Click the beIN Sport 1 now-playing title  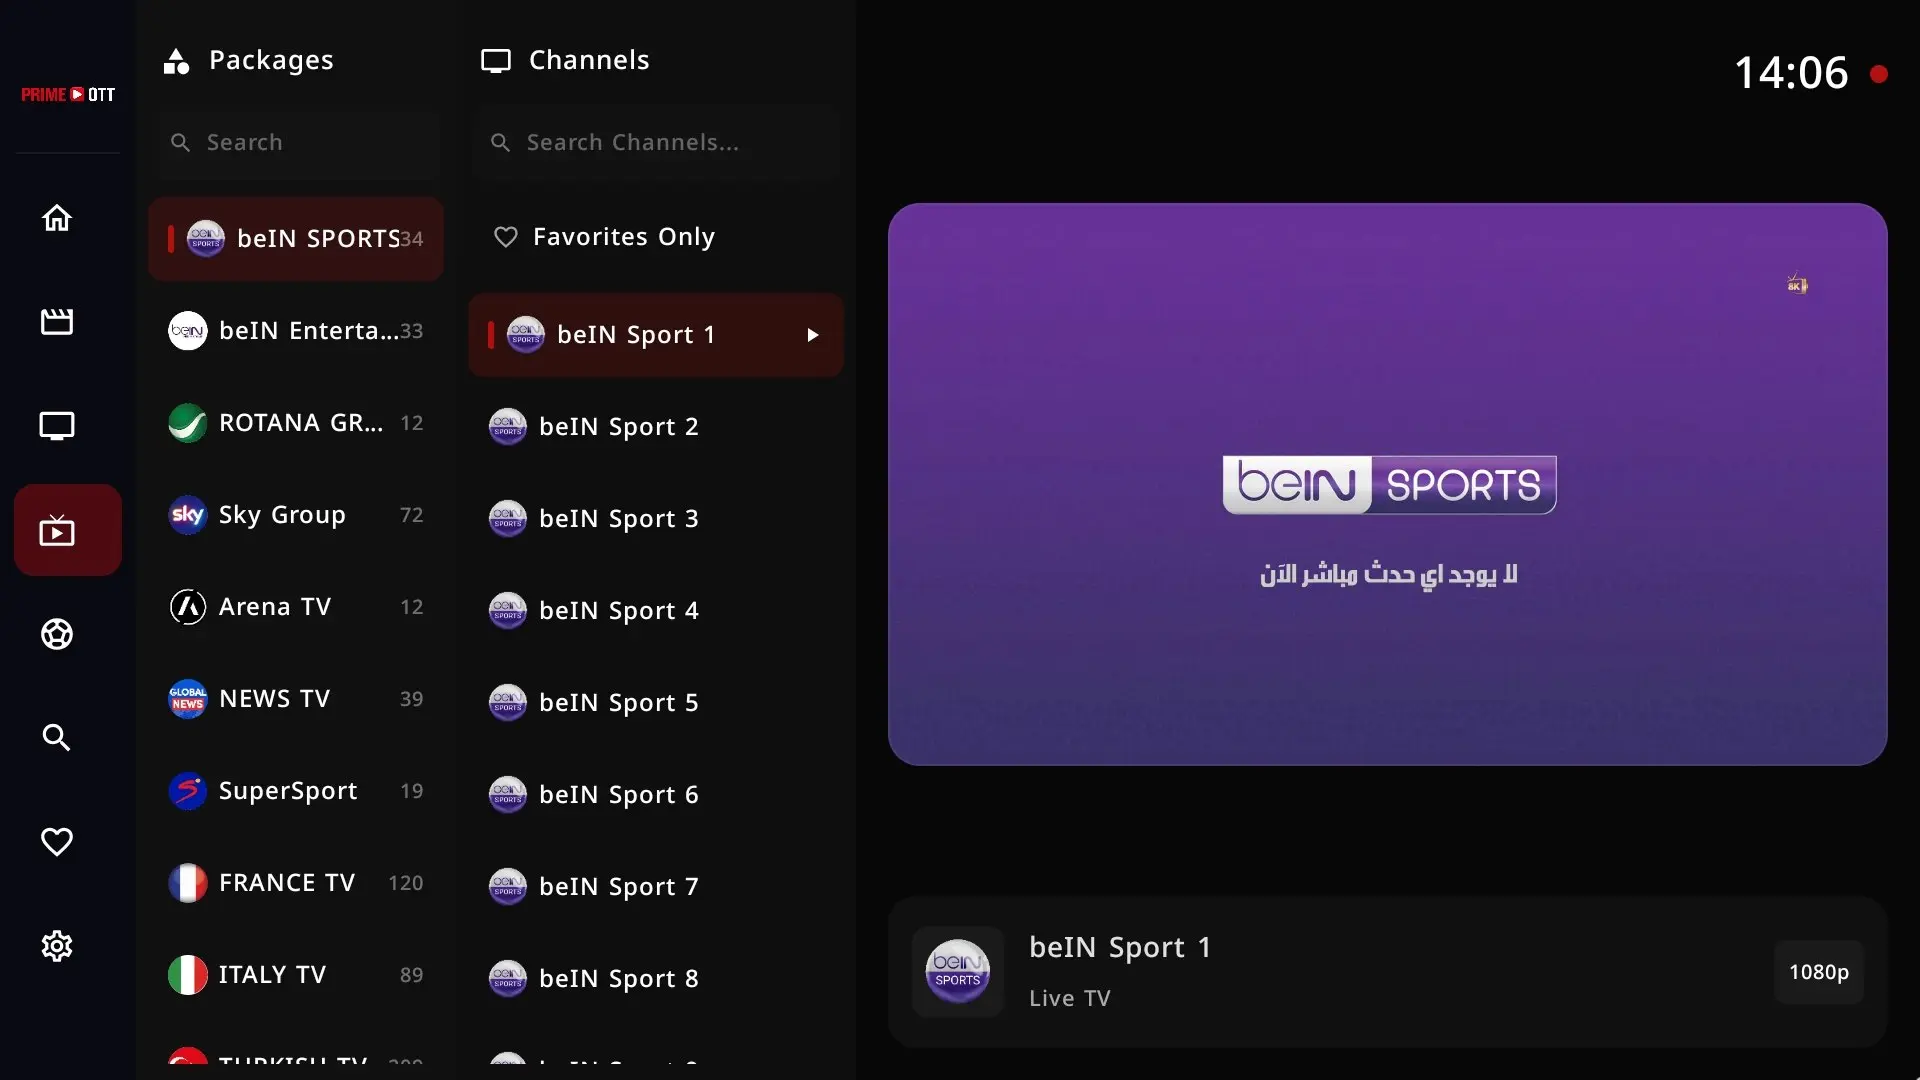click(x=1120, y=947)
